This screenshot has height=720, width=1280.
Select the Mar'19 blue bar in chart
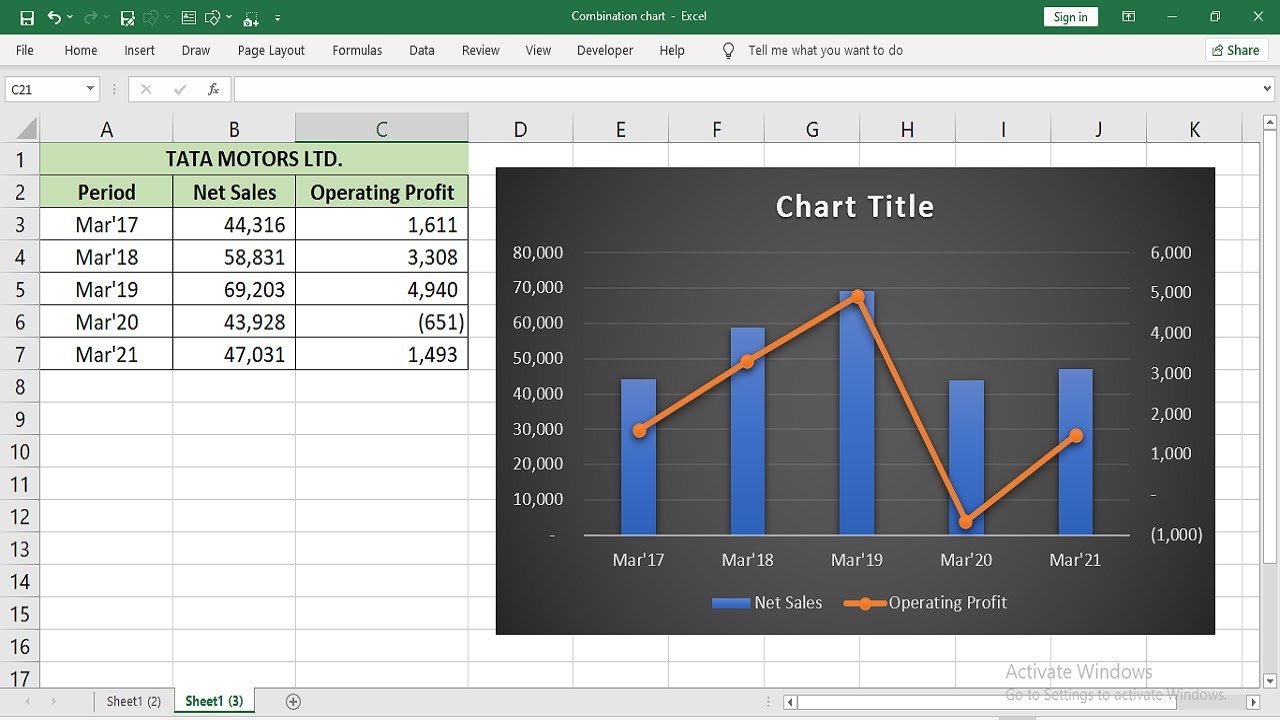(857, 413)
